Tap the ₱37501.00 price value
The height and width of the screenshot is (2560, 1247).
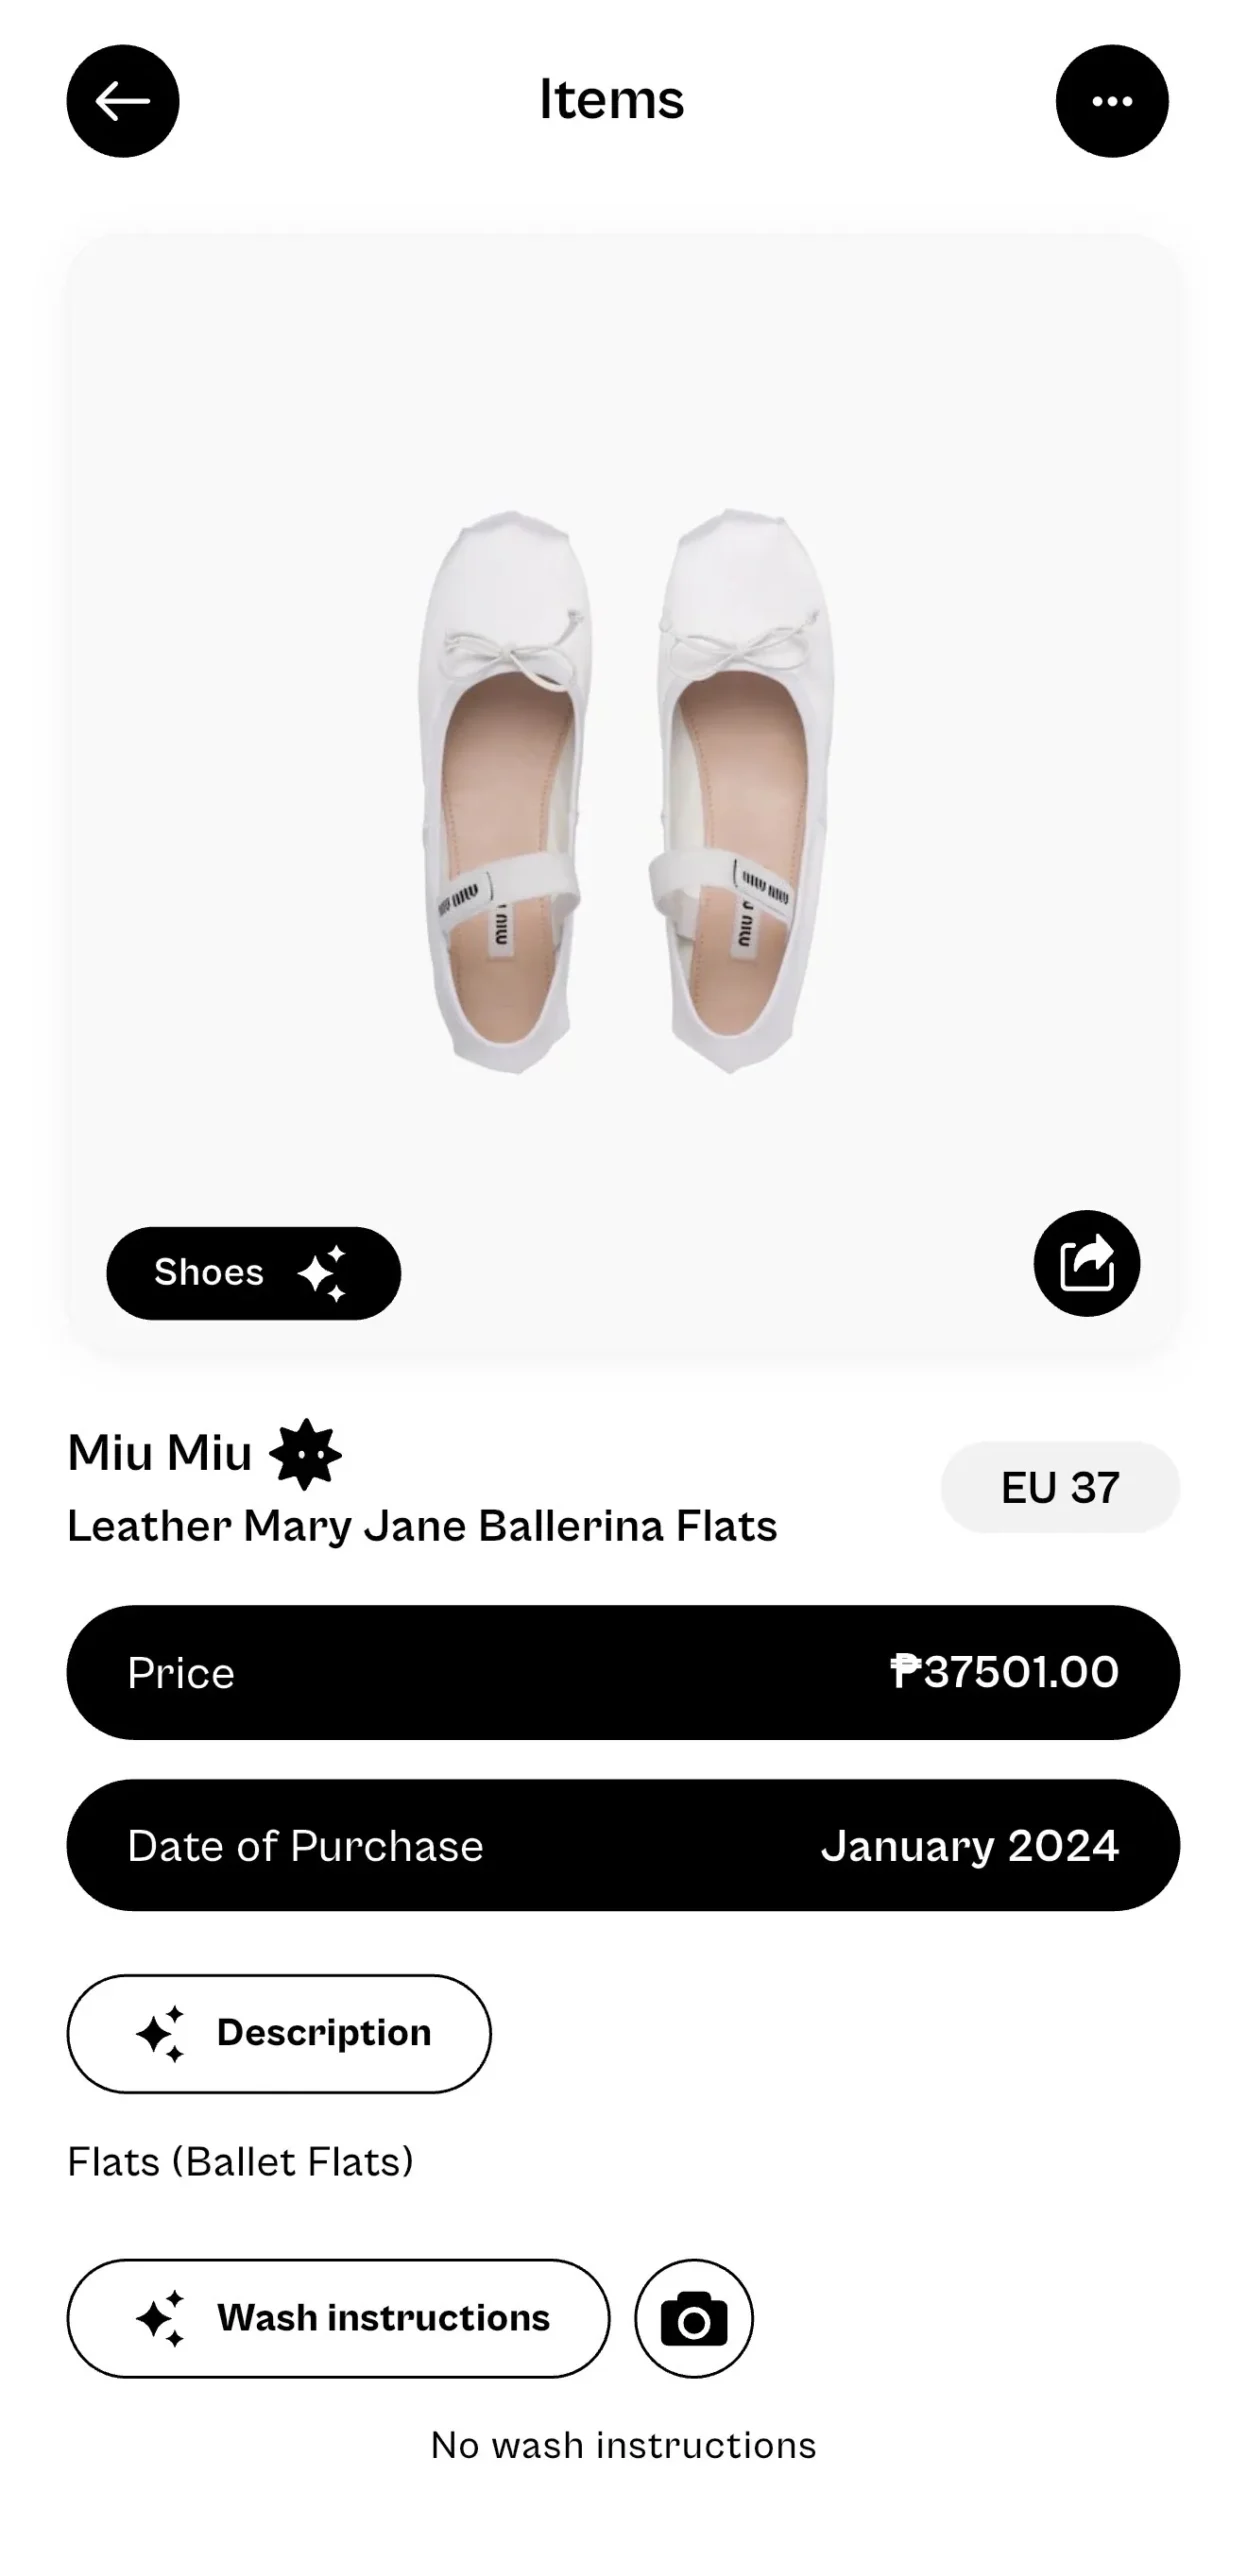[1004, 1672]
